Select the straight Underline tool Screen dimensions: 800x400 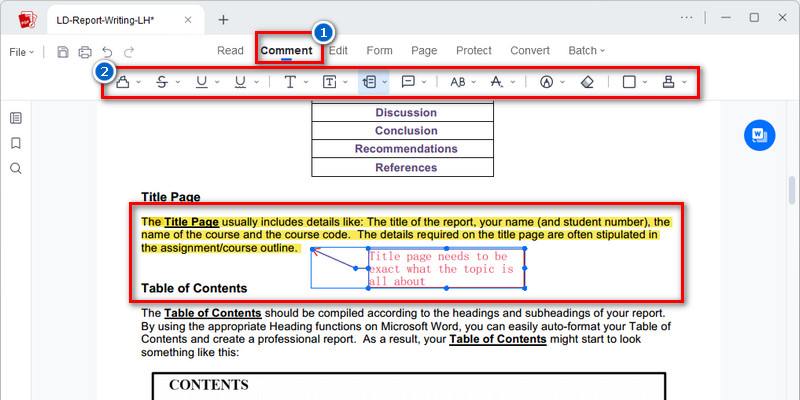[202, 82]
